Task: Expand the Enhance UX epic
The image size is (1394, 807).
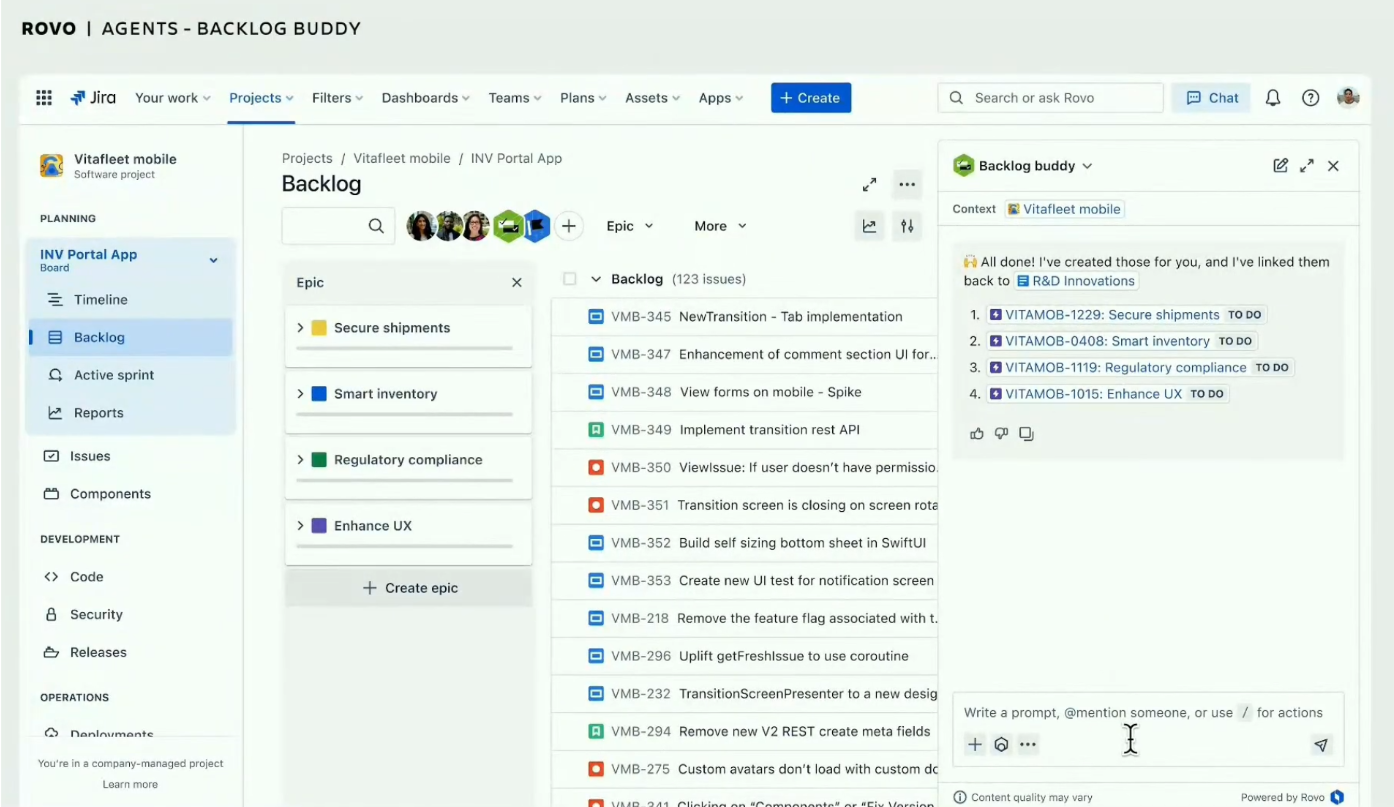Action: pyautogui.click(x=300, y=526)
